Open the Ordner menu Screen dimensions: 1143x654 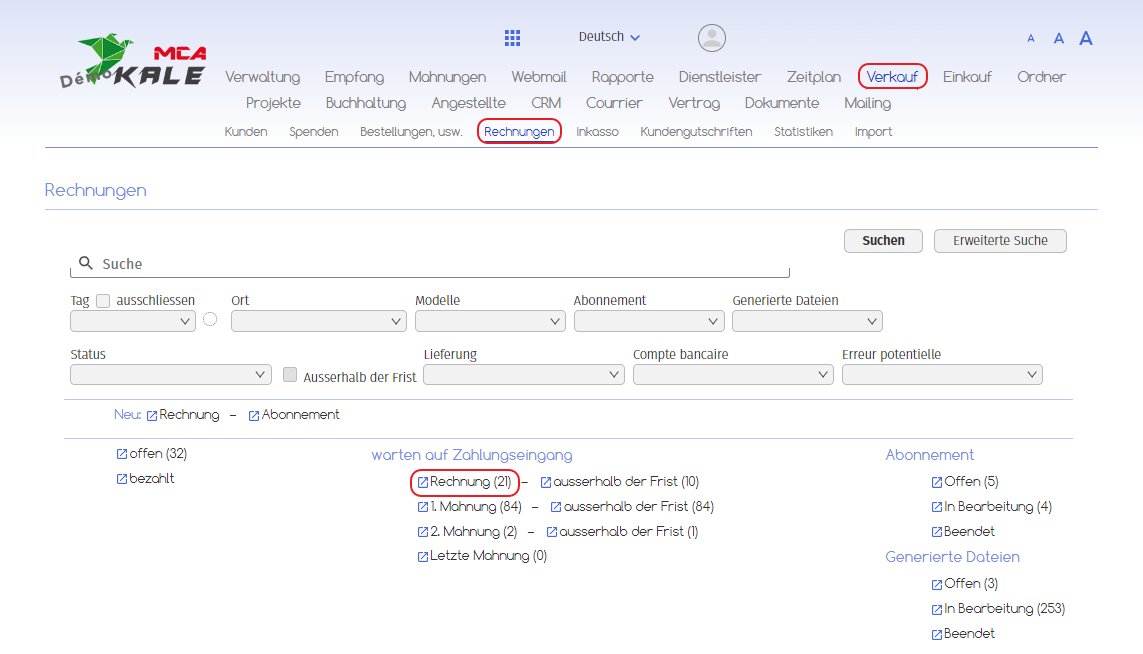click(x=1041, y=77)
